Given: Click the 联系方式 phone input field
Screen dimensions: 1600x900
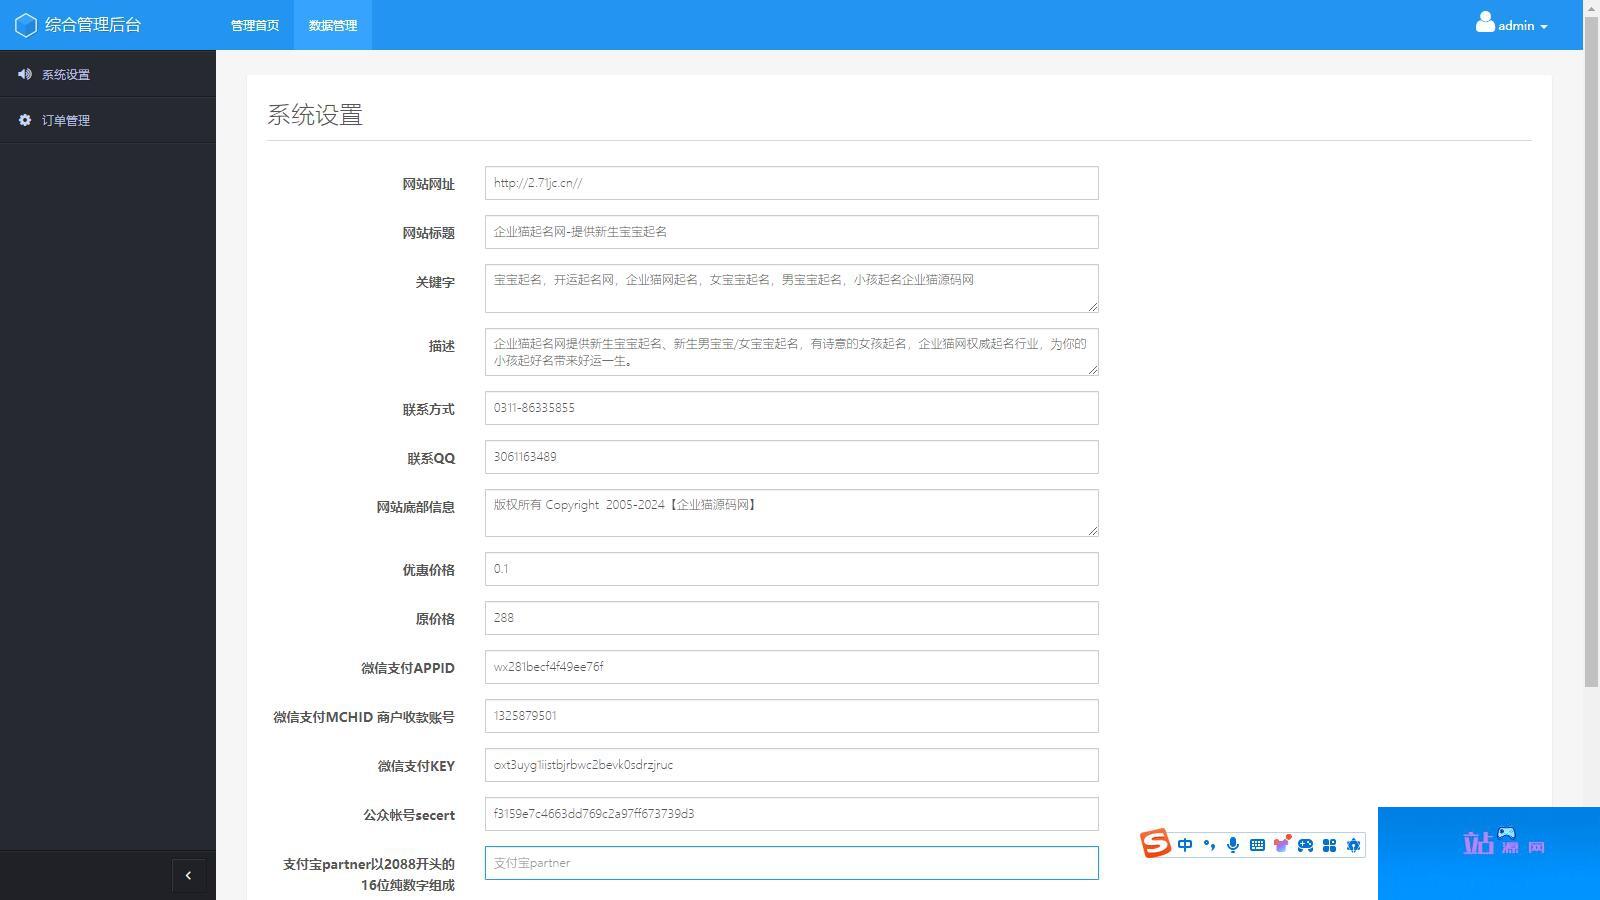Looking at the screenshot, I should point(792,408).
